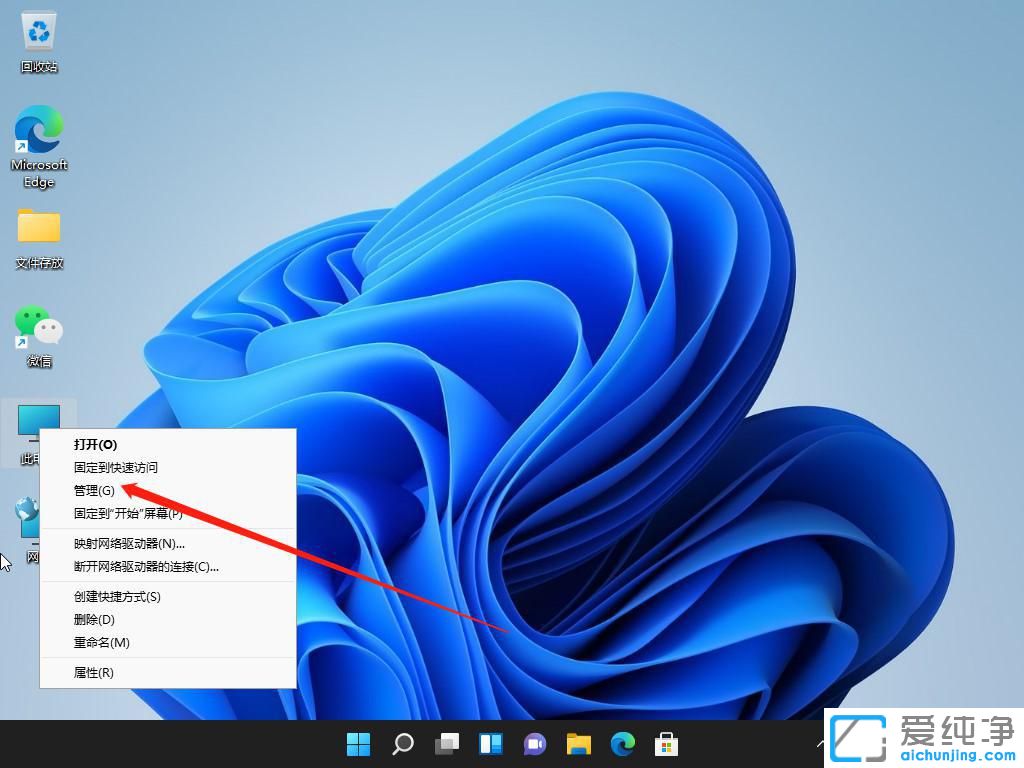
Task: Click 管理(G) to open Computer Management
Action: [x=95, y=490]
